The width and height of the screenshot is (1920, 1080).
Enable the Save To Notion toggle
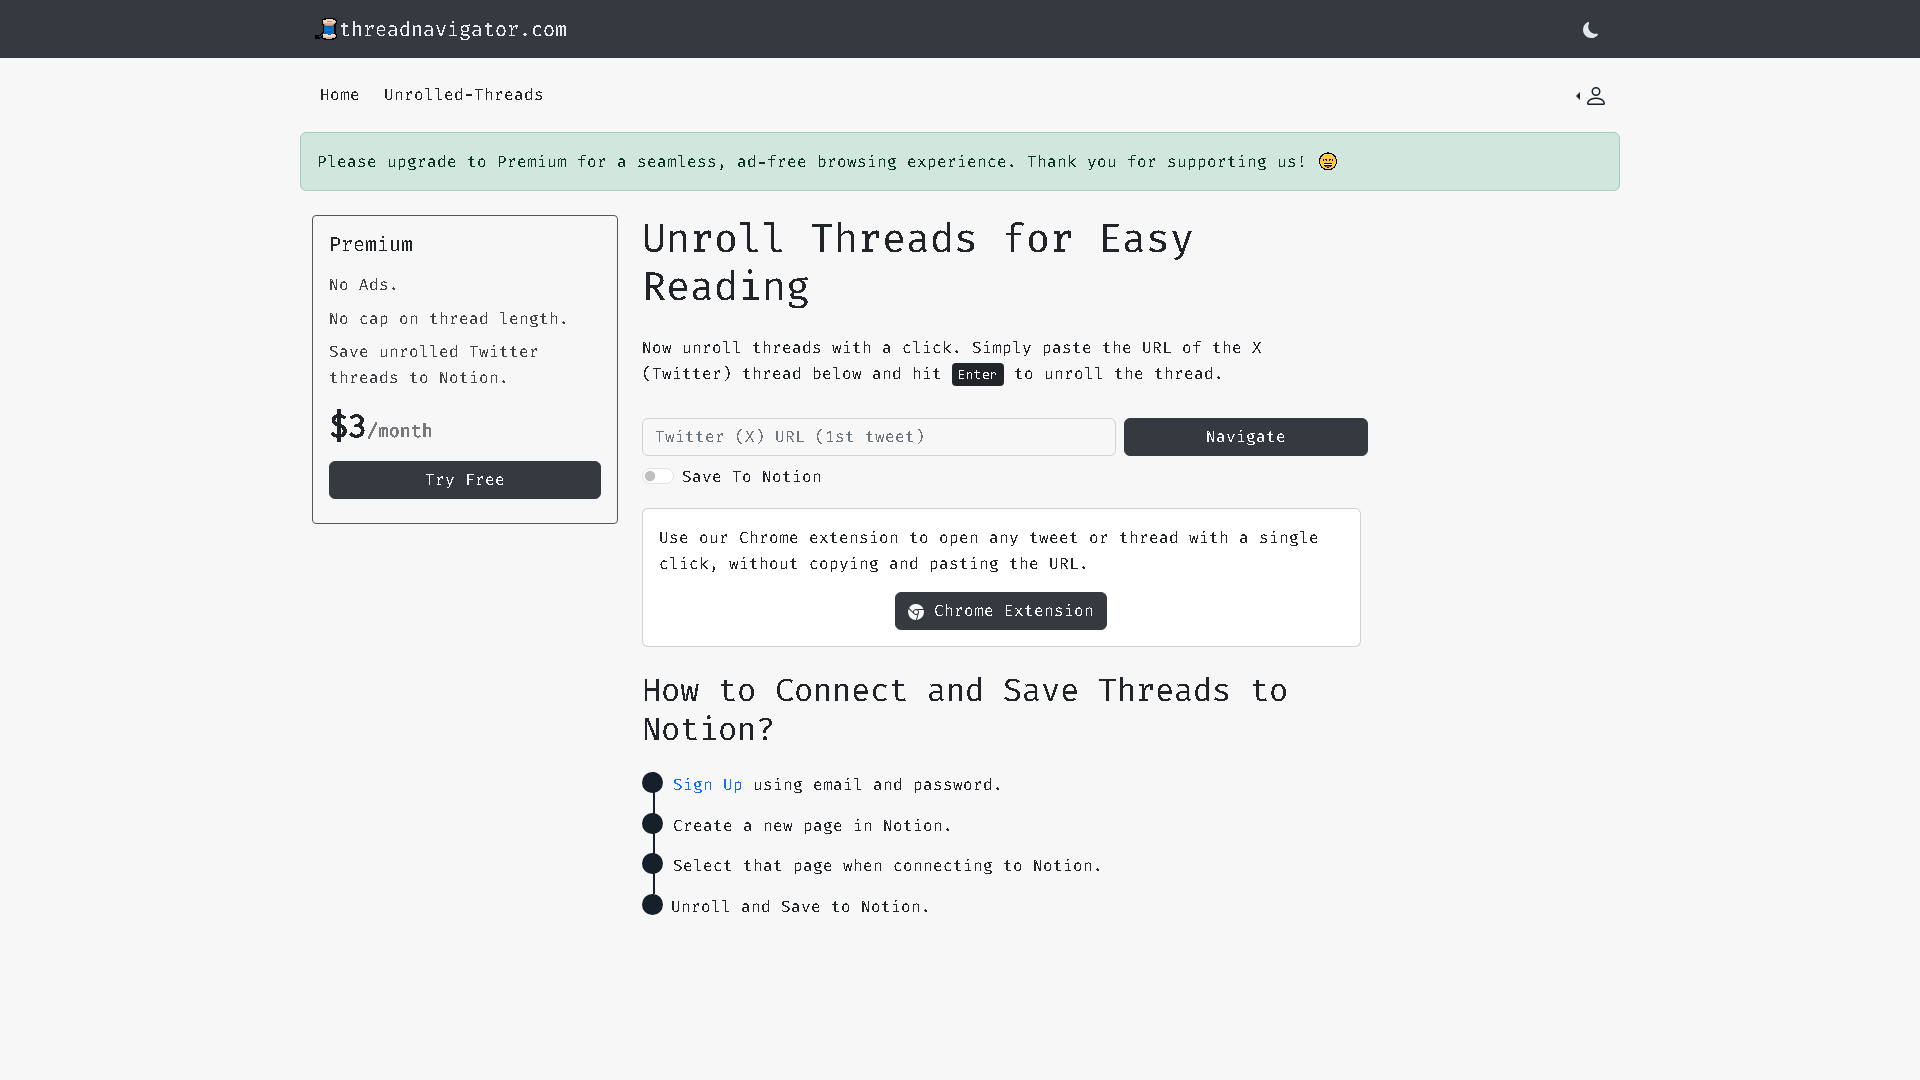tap(658, 476)
